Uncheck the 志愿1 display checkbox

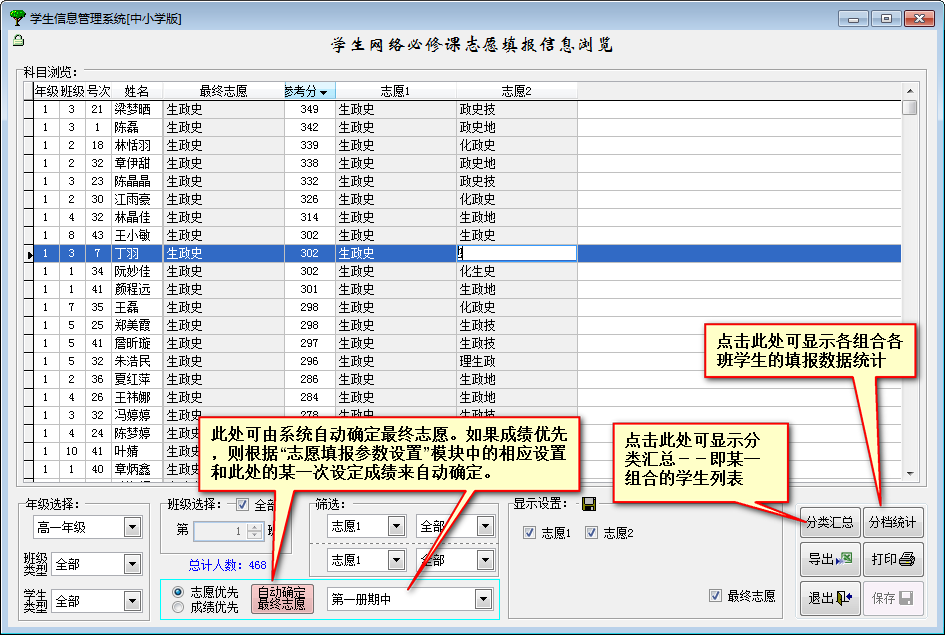[x=530, y=533]
